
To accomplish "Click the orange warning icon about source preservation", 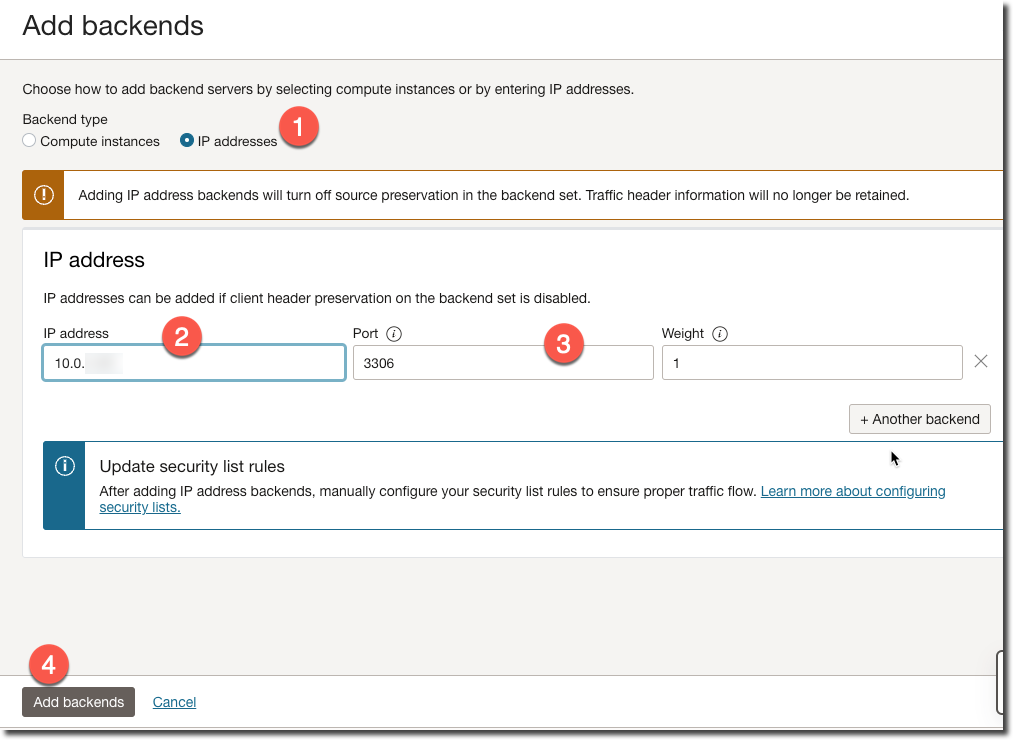I will (41, 194).
